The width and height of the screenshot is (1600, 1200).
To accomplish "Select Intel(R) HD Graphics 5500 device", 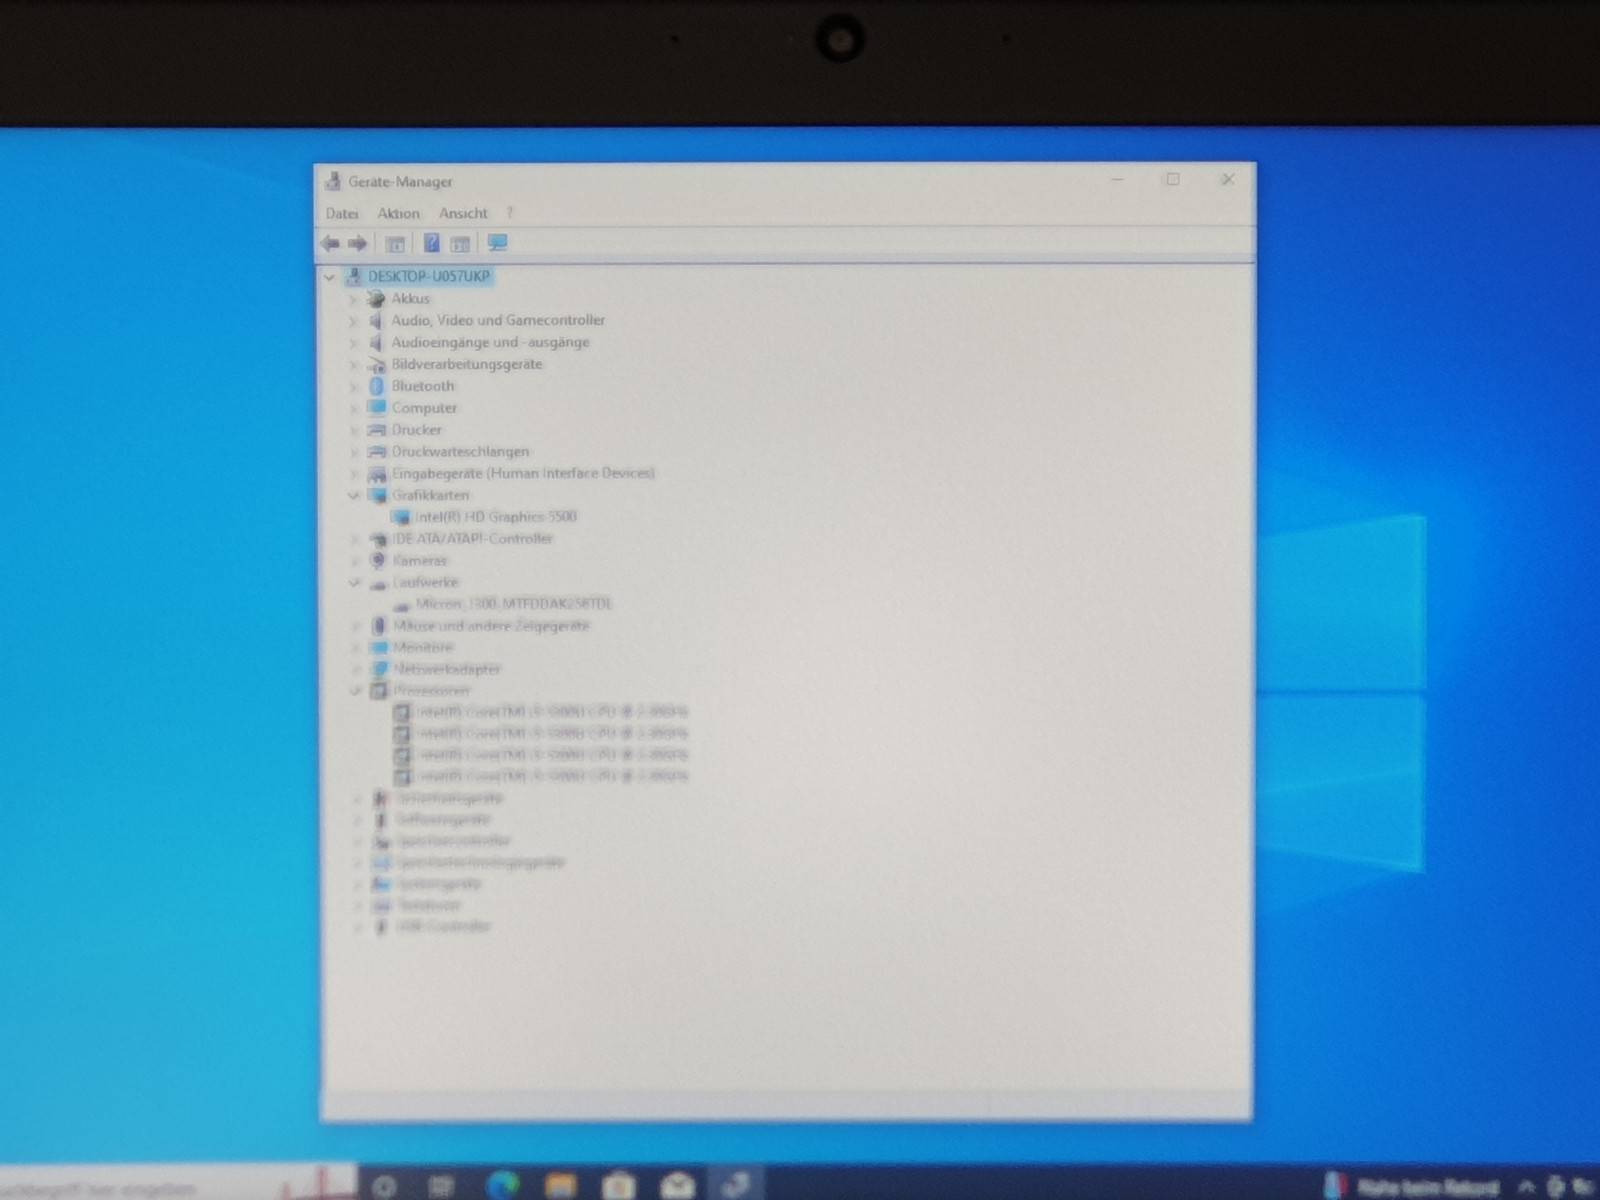I will point(495,517).
